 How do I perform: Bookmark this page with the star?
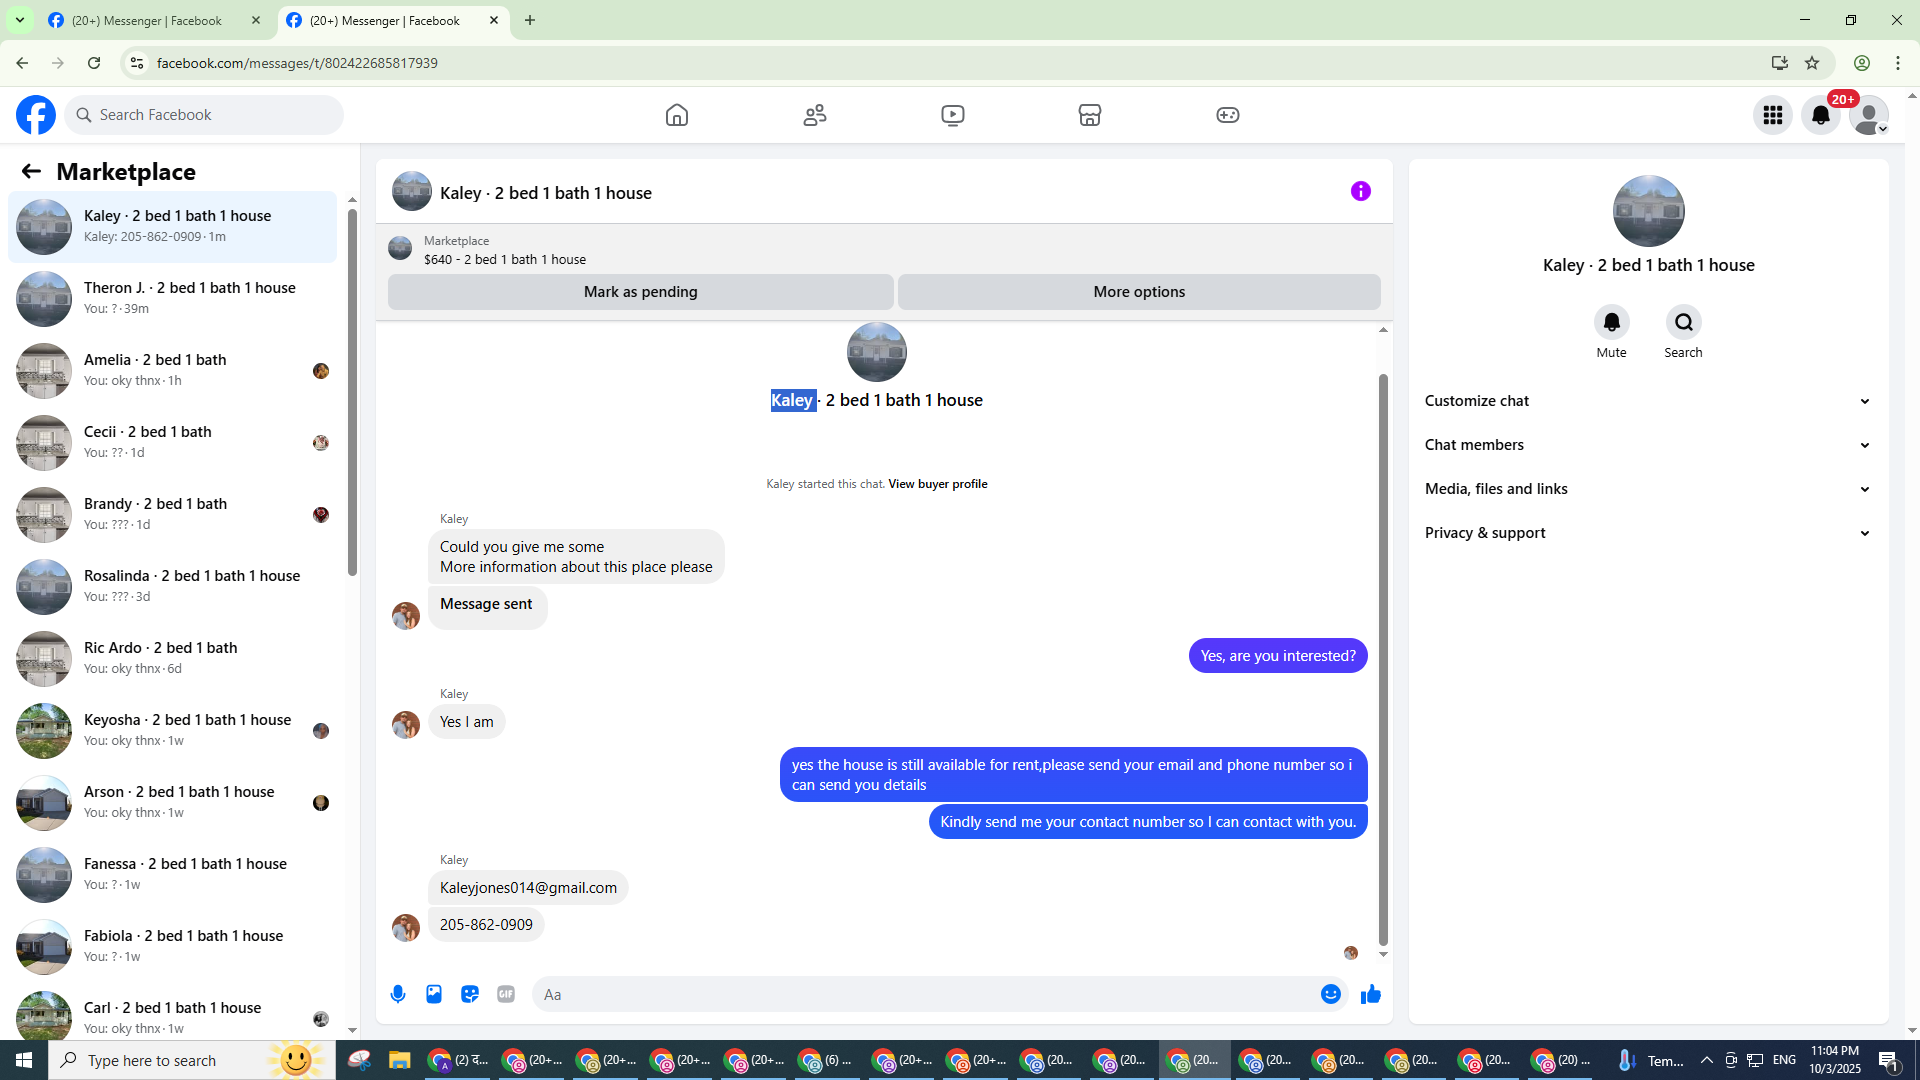click(1812, 63)
